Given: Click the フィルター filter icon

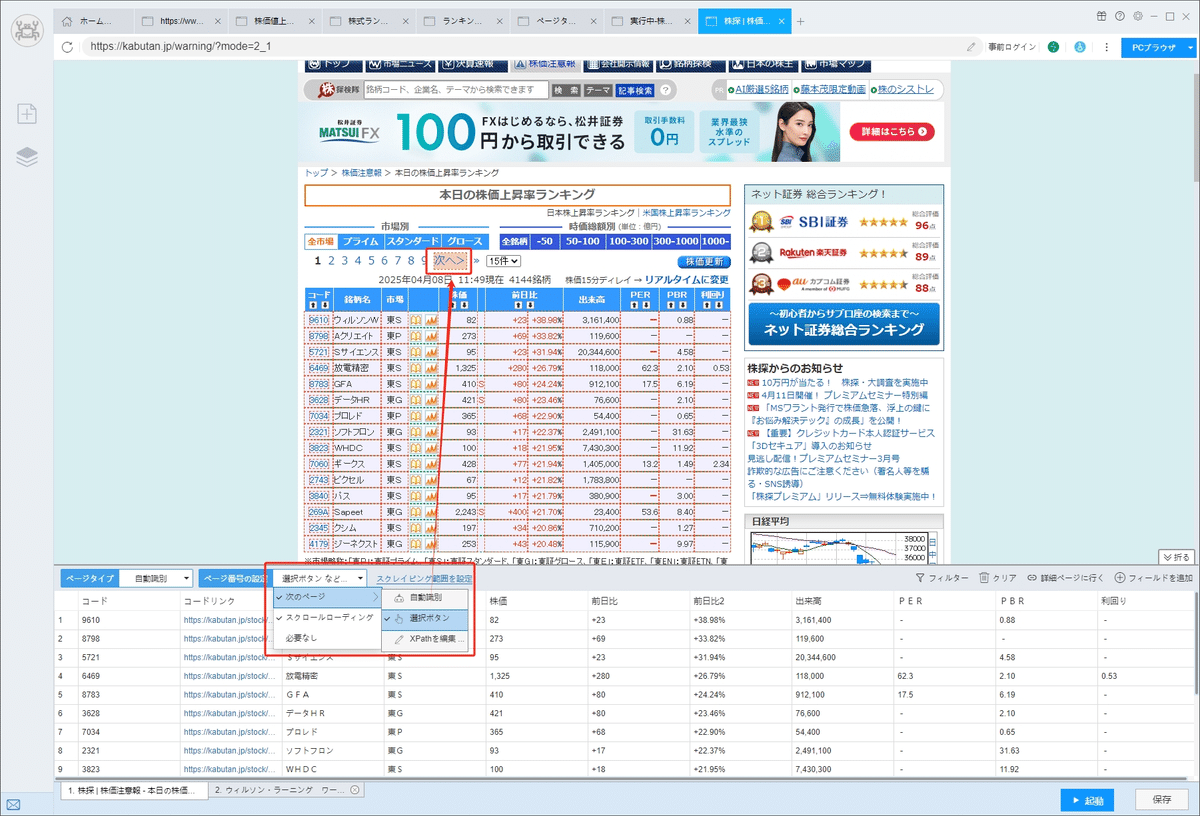Looking at the screenshot, I should [941, 578].
